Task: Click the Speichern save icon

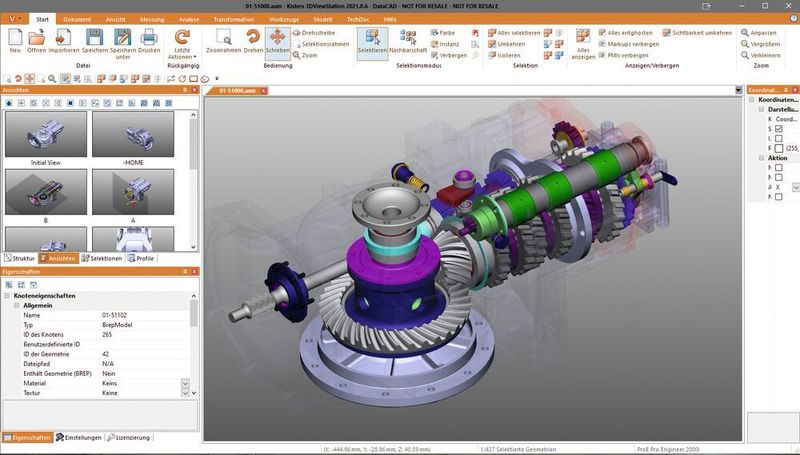Action: (x=94, y=37)
